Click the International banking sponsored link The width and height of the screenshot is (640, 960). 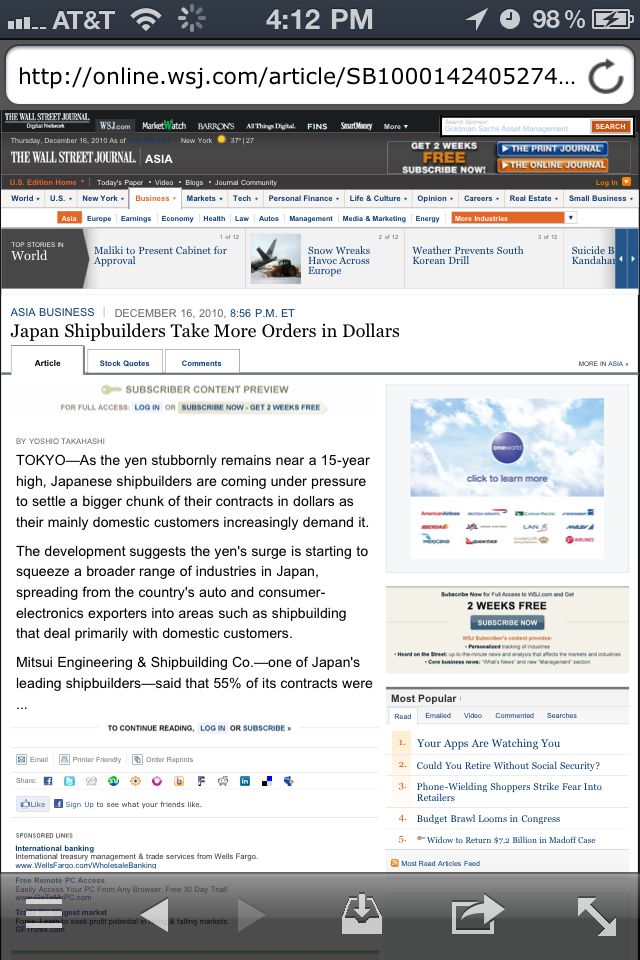[55, 848]
